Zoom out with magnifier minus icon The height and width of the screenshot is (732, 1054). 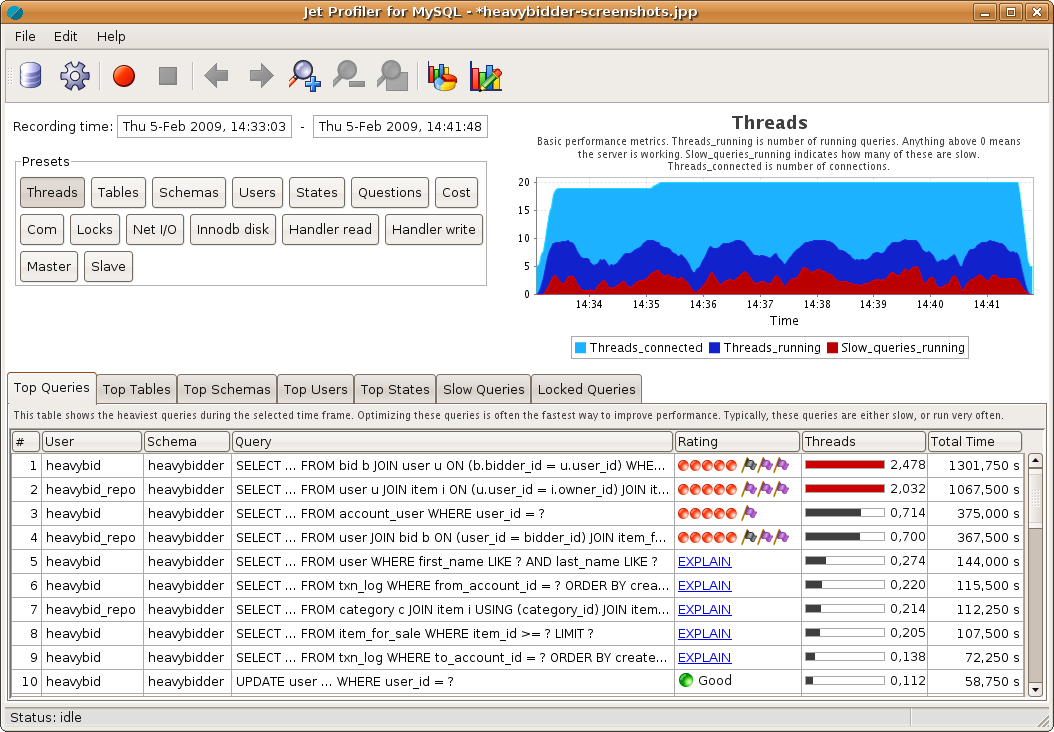coord(349,75)
